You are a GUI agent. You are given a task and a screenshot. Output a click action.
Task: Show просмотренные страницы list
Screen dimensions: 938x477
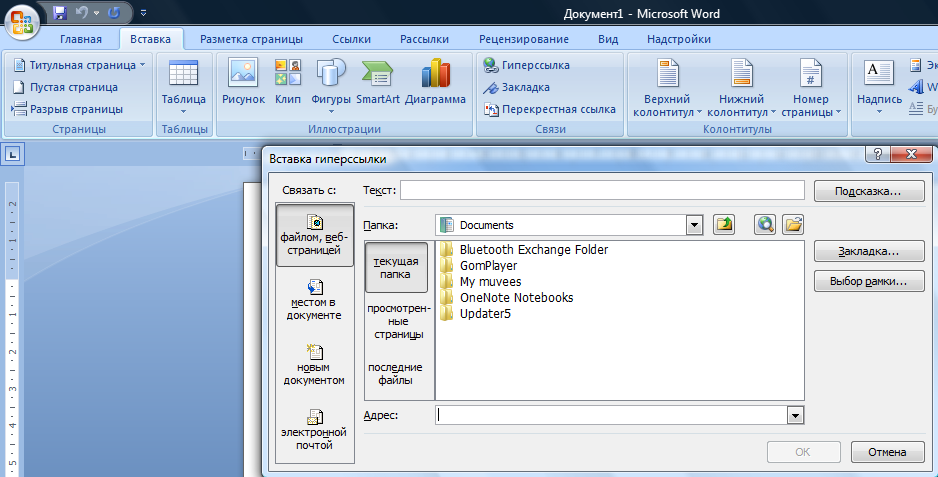click(399, 321)
